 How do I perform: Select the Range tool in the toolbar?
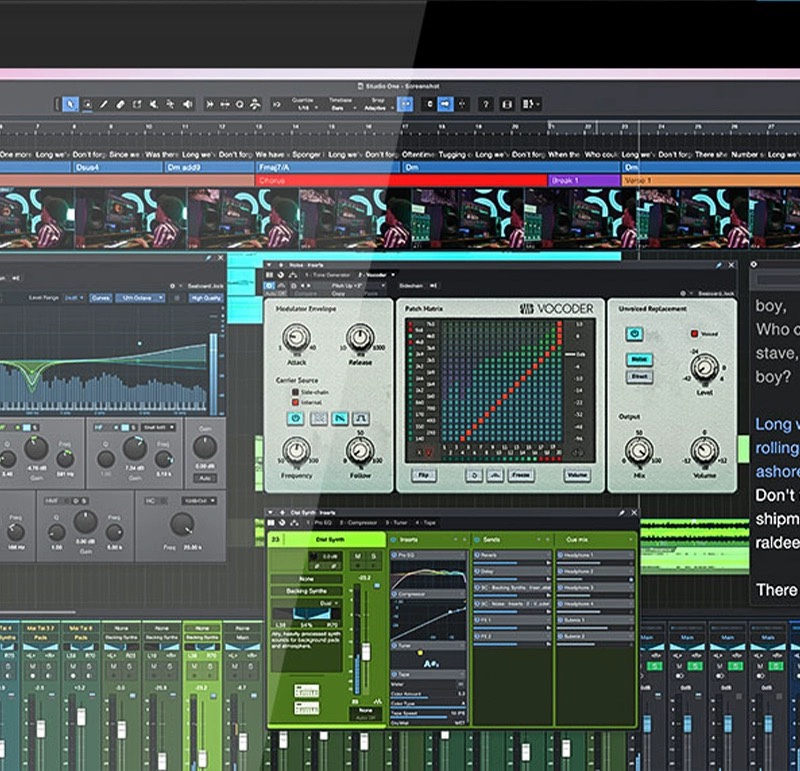87,104
